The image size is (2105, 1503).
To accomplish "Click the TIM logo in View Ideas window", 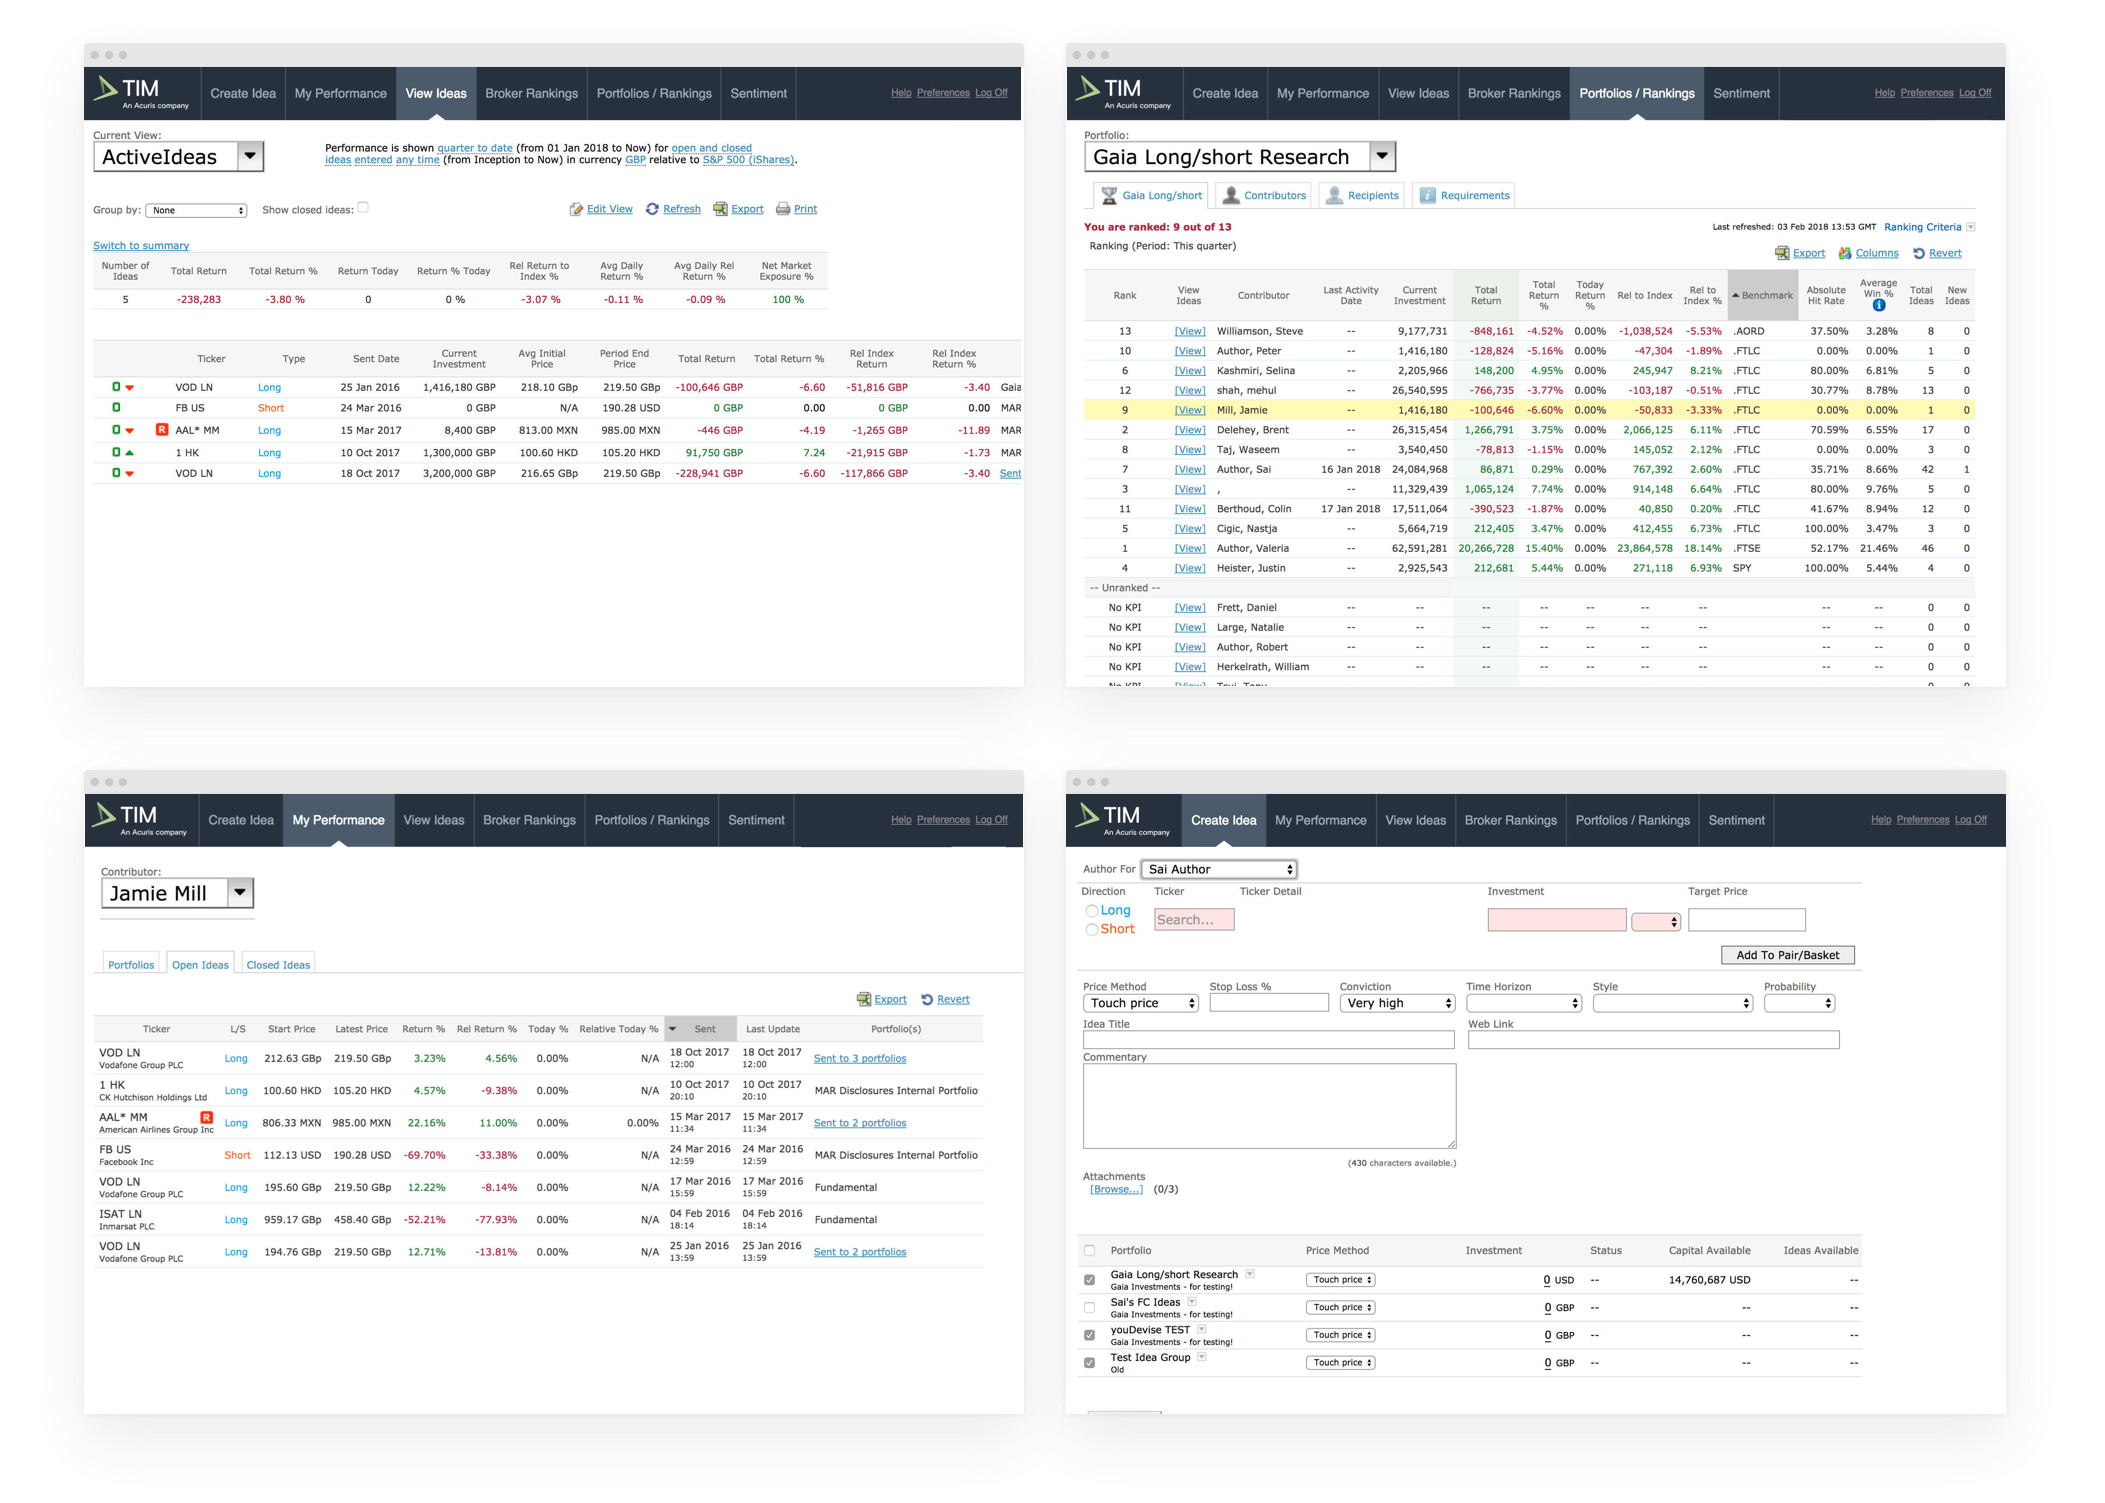I will 141,93.
